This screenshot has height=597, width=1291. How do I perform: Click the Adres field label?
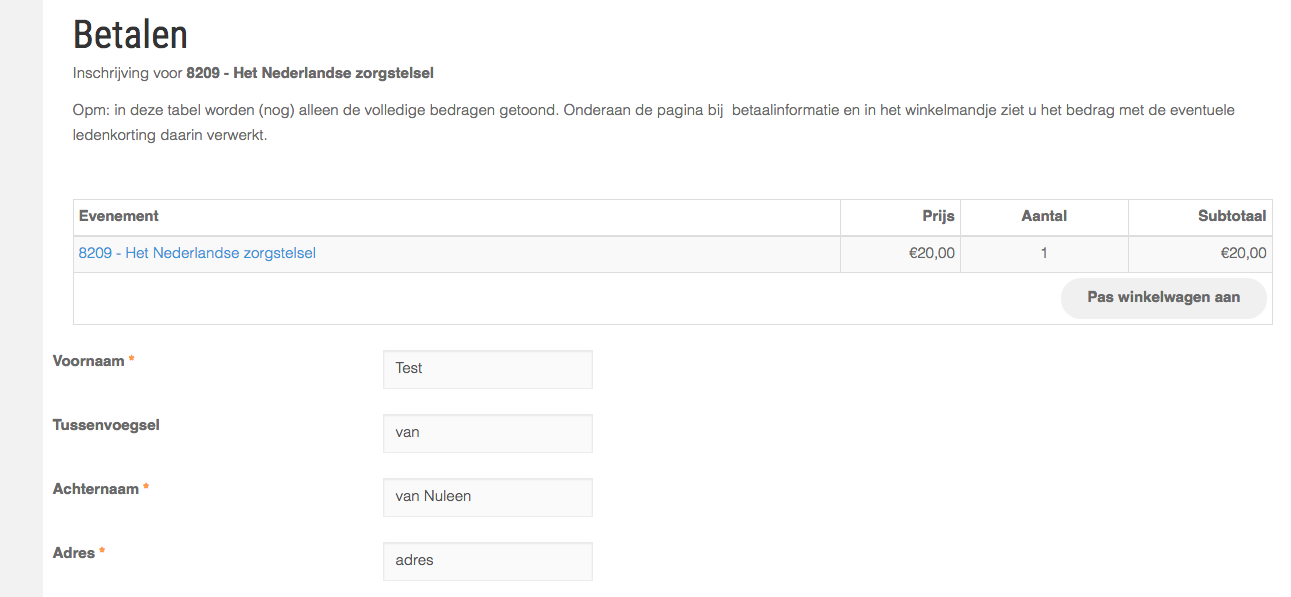pyautogui.click(x=74, y=553)
